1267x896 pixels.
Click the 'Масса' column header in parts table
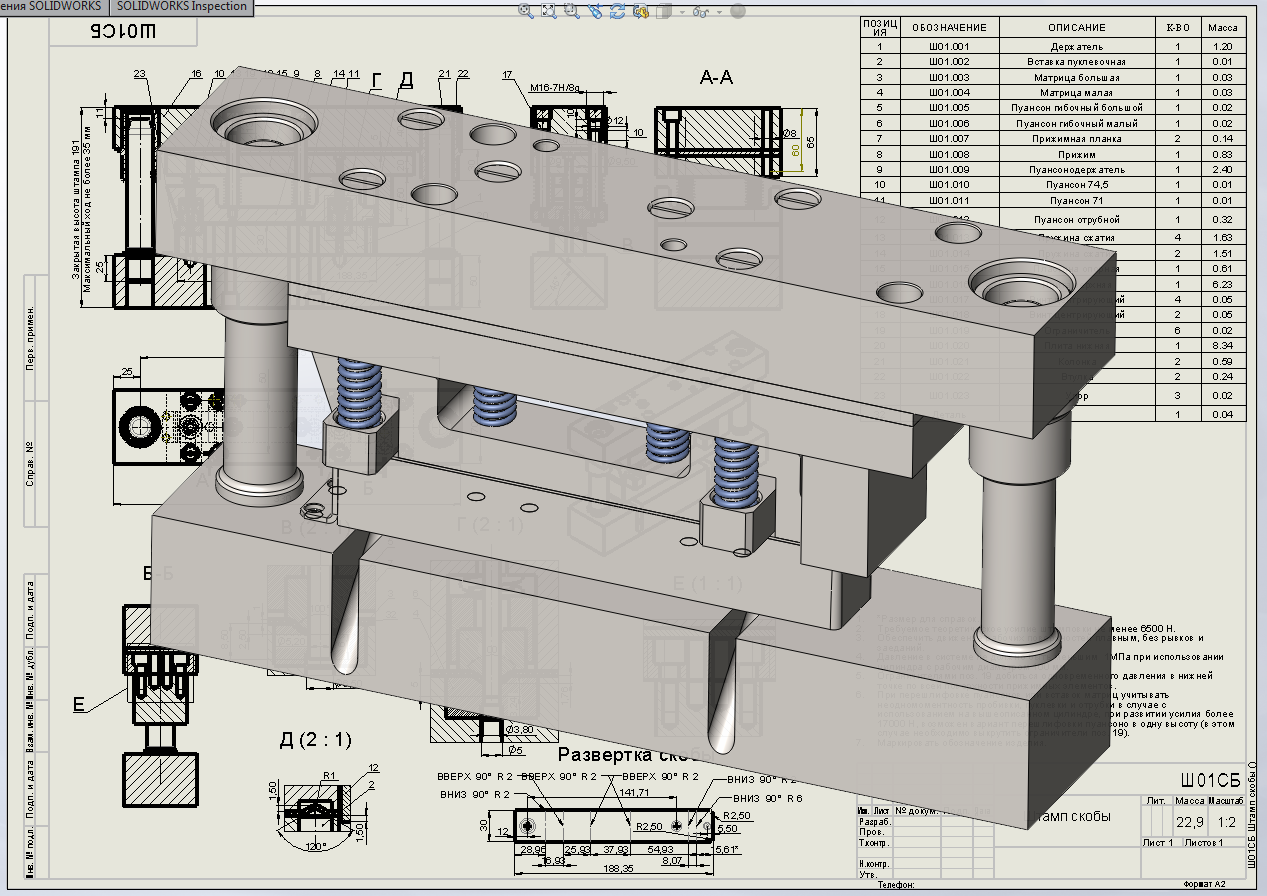tap(1222, 27)
